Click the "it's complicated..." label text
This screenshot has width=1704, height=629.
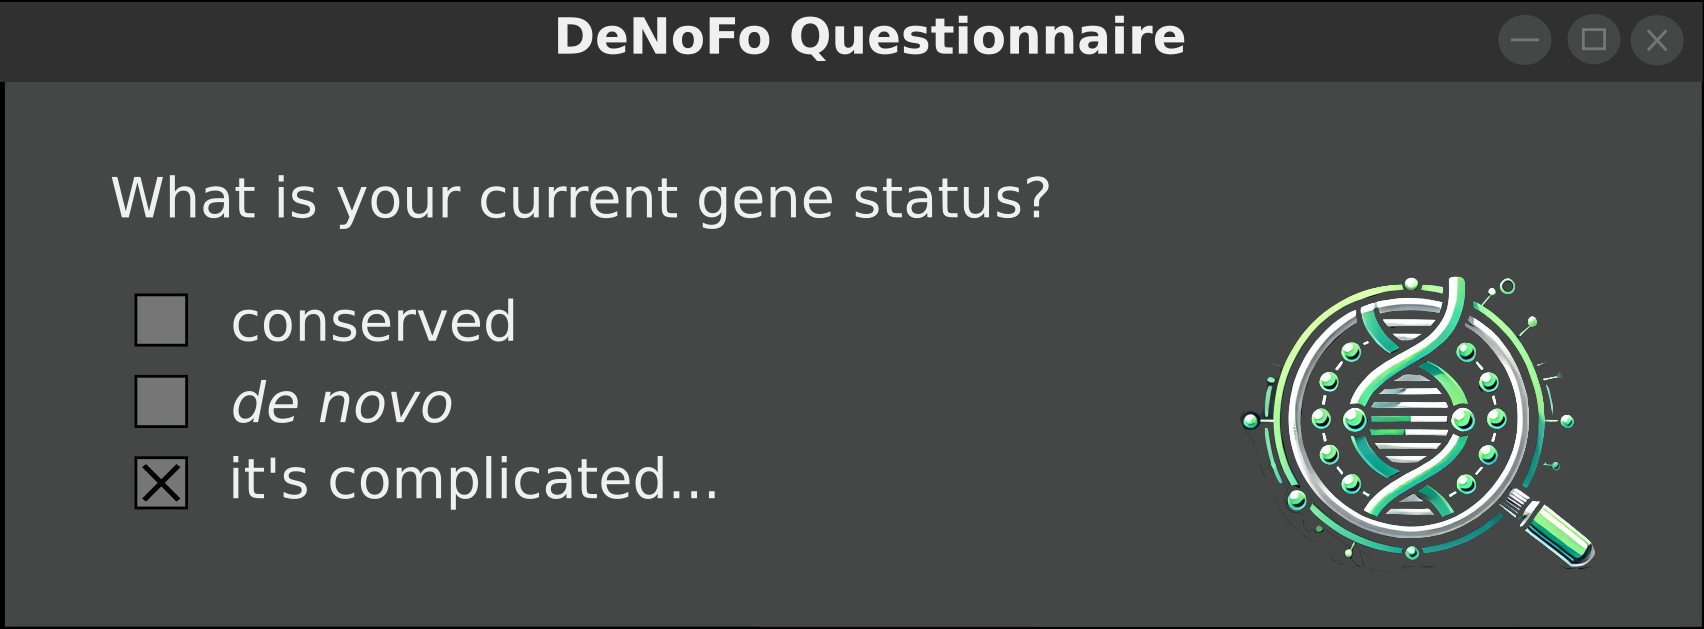(474, 479)
